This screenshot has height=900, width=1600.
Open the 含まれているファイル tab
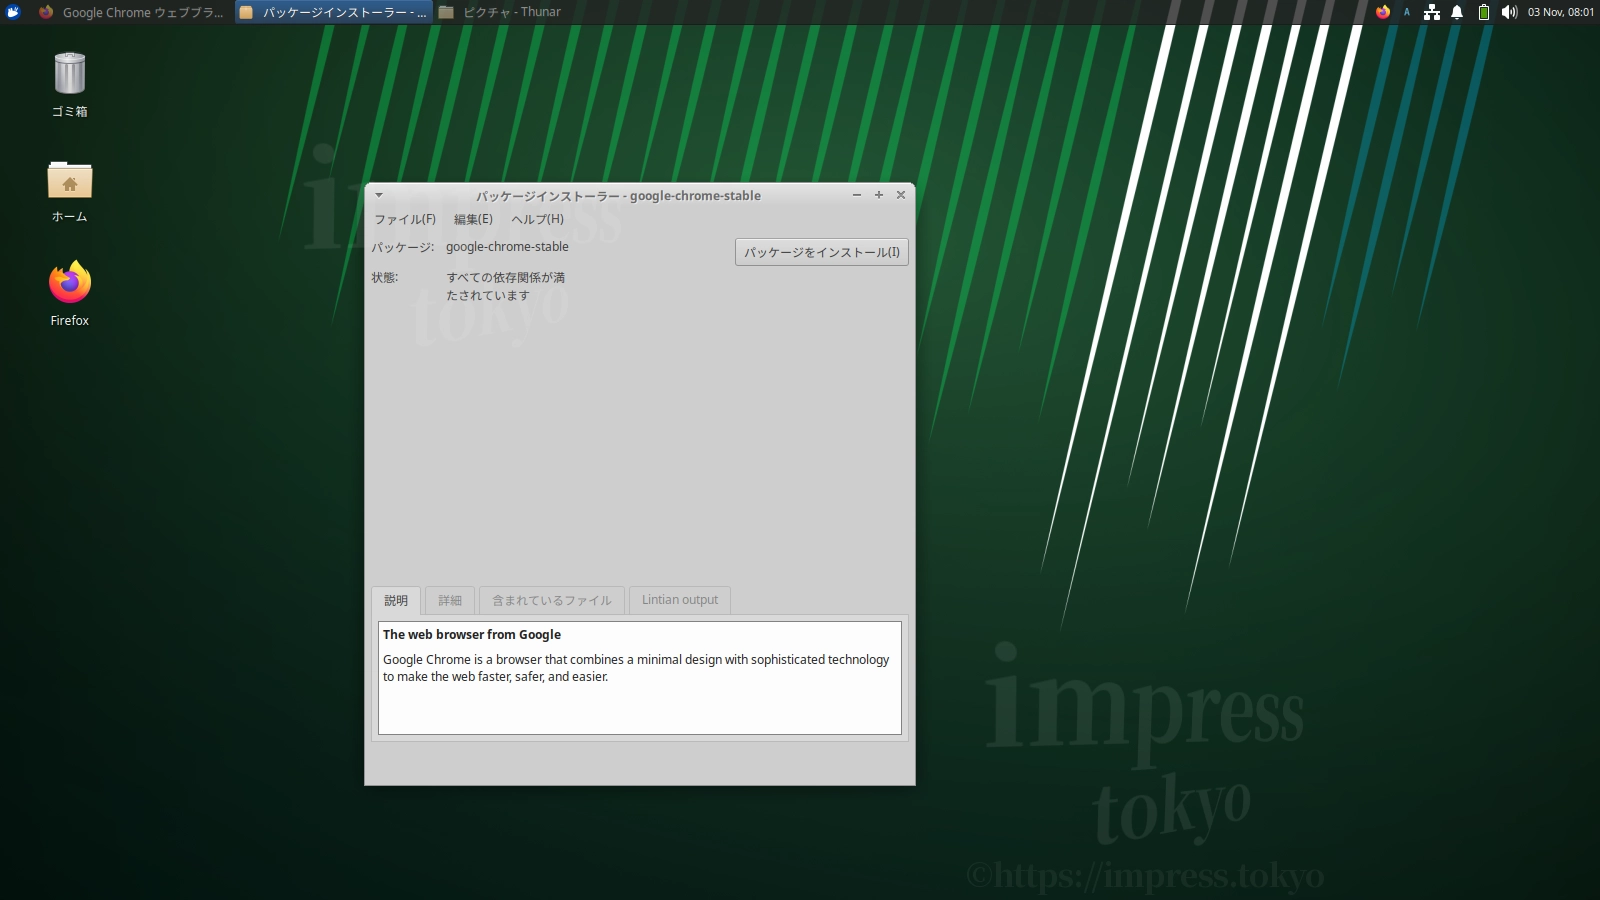pyautogui.click(x=552, y=600)
